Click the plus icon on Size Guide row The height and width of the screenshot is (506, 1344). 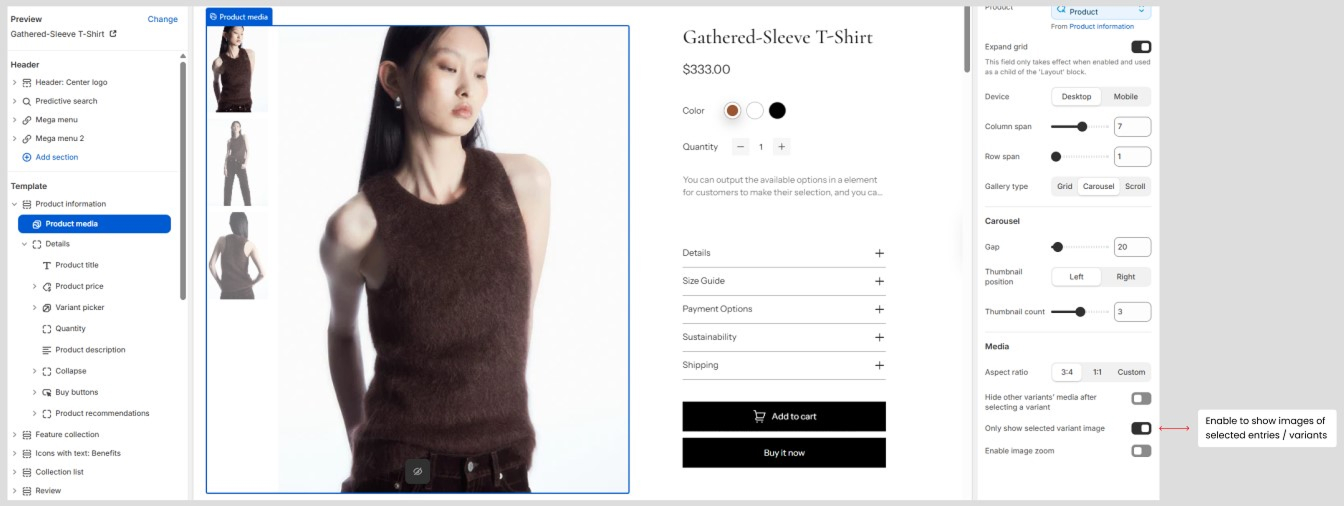pyautogui.click(x=880, y=281)
